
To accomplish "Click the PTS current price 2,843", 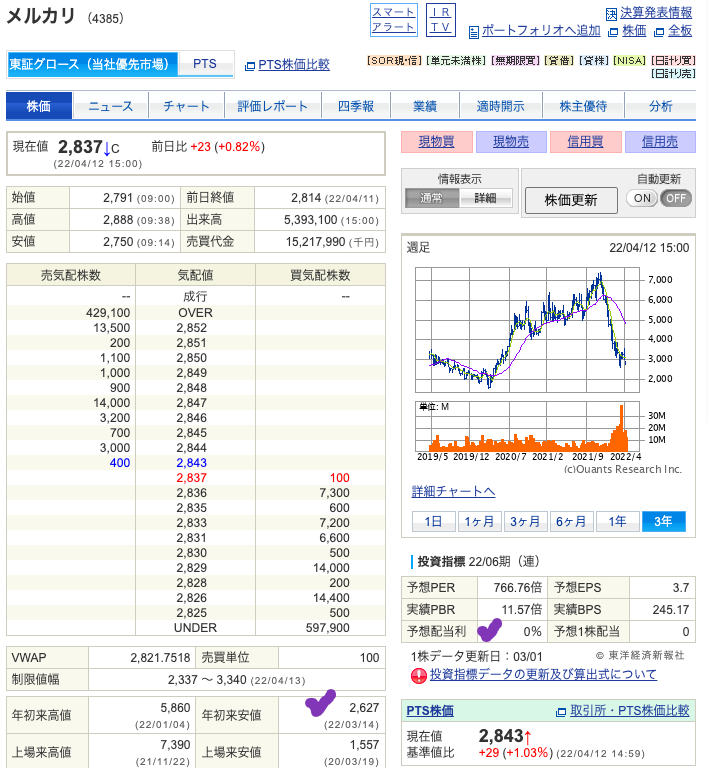I will [501, 736].
